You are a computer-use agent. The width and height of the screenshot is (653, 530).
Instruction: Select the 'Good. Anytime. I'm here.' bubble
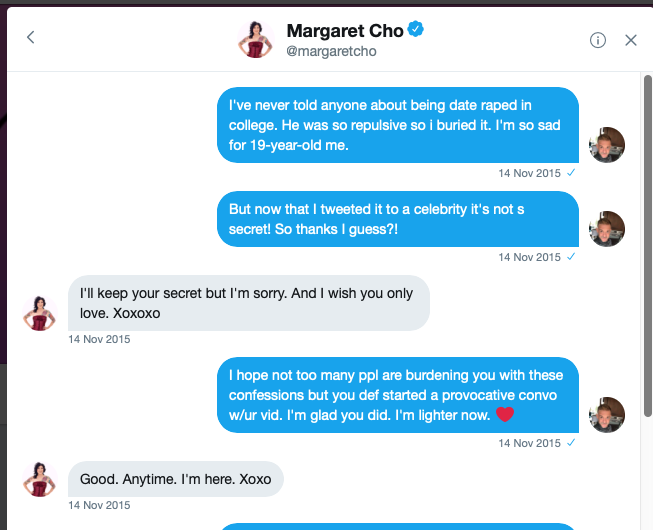(176, 479)
